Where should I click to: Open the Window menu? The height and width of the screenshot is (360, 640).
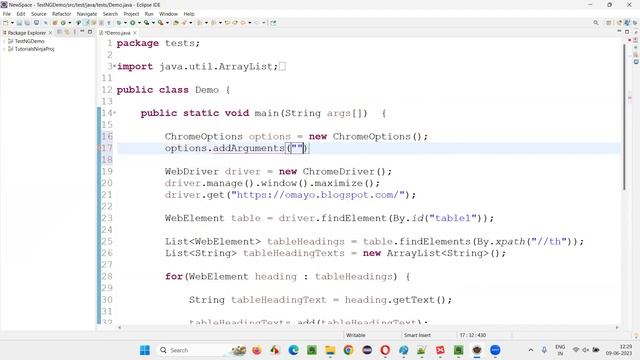(x=168, y=14)
